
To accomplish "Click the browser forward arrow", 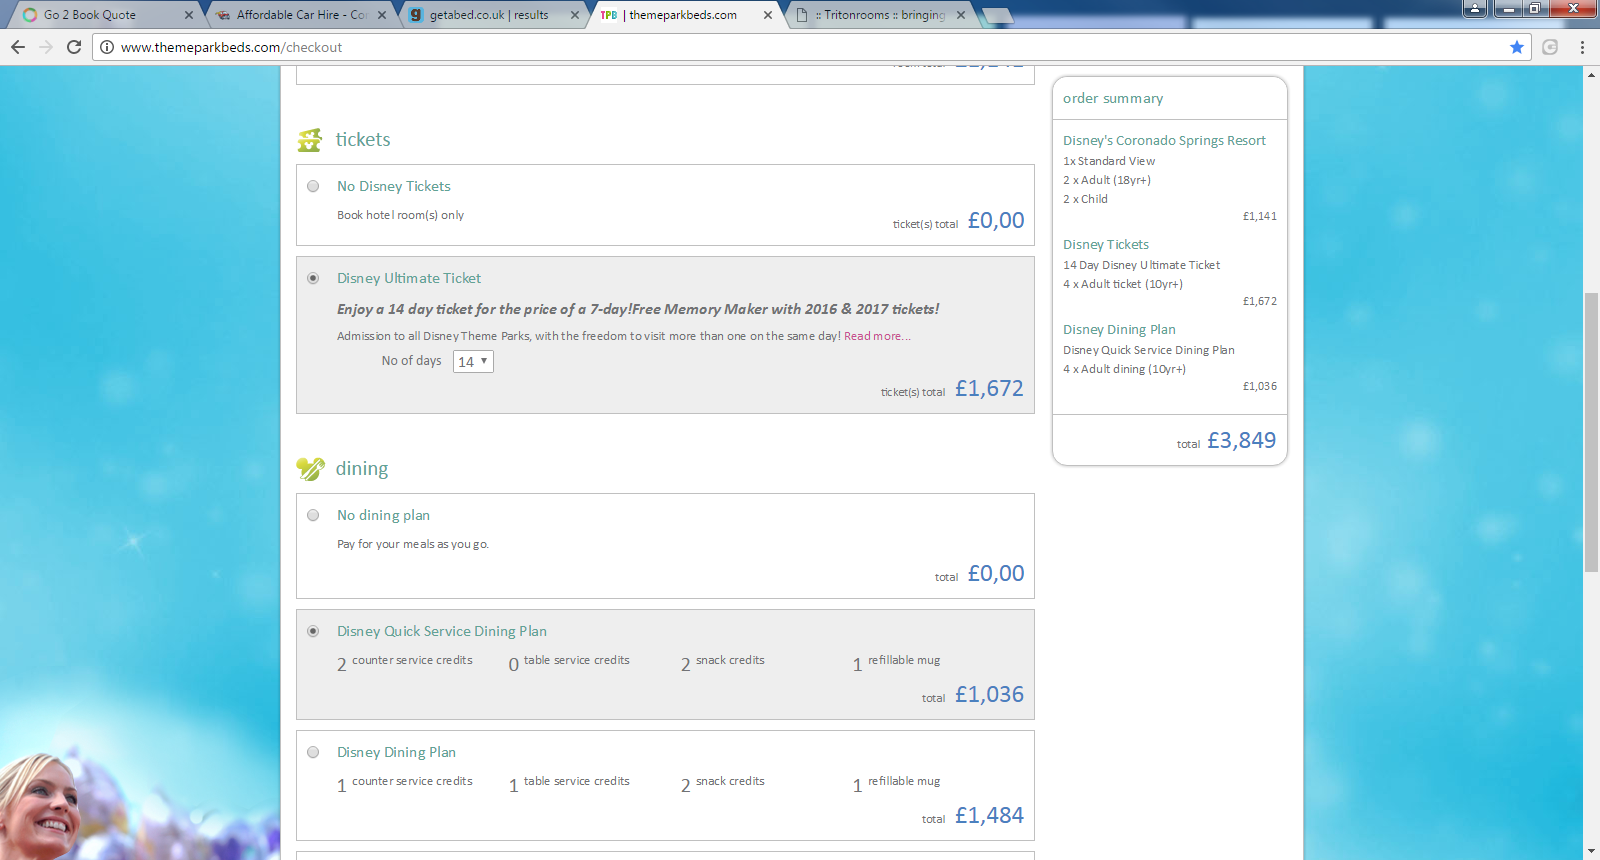I will click(x=46, y=47).
